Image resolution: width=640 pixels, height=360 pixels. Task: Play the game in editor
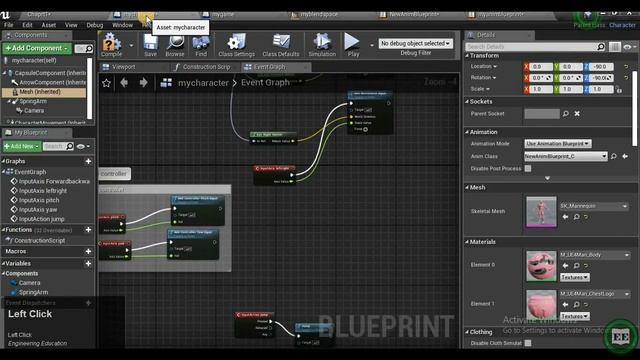(353, 44)
